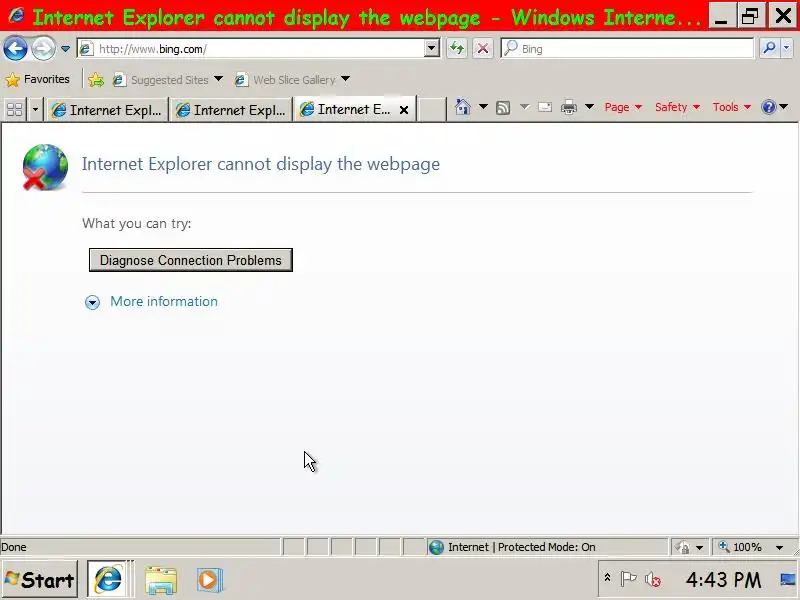Click the status bar security lock icon
800x600 pixels.
(x=683, y=547)
